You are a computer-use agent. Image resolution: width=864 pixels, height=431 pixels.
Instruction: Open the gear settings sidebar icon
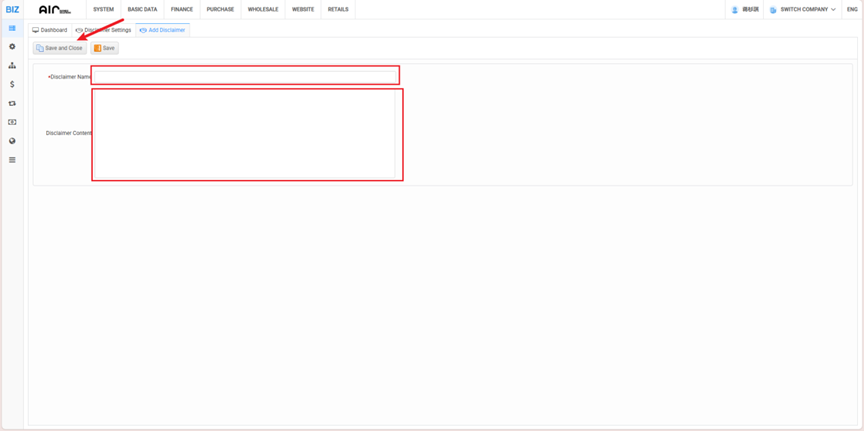(12, 47)
